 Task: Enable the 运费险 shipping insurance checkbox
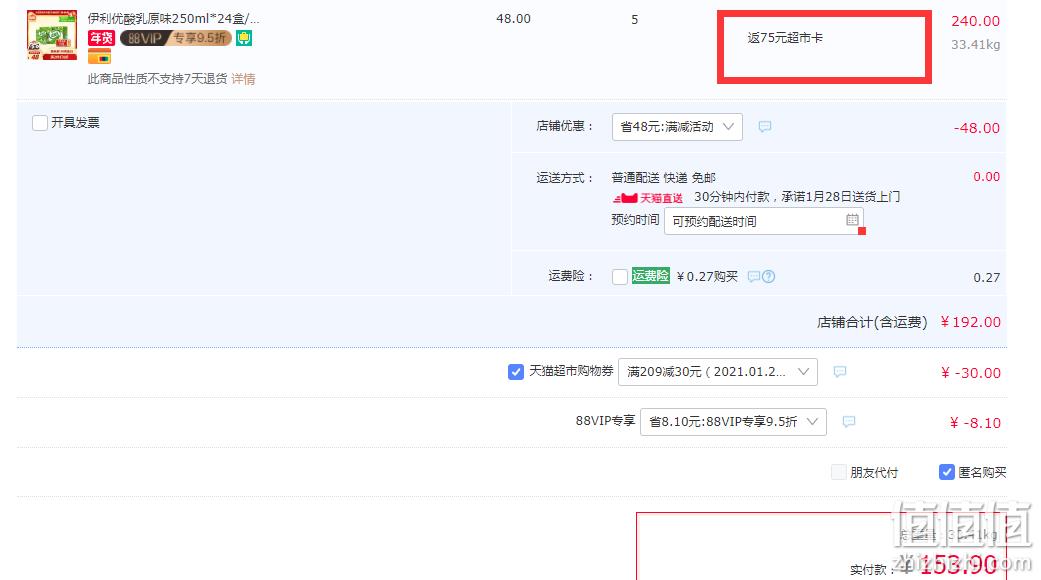click(619, 277)
